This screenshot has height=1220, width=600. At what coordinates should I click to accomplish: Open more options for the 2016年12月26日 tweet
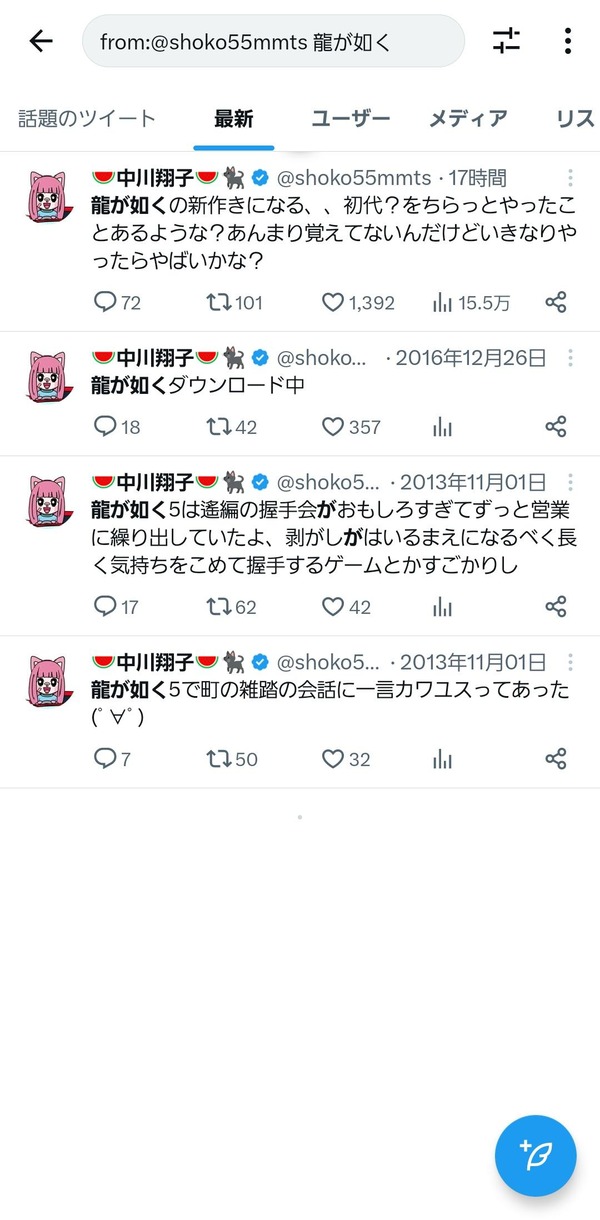pos(570,357)
